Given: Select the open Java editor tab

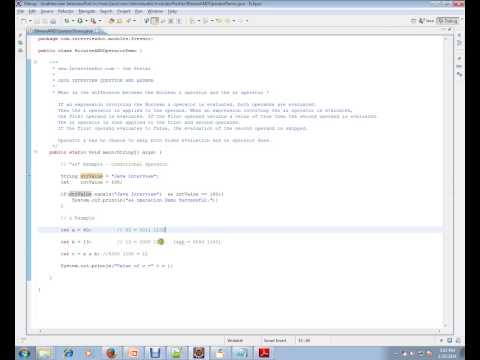Looking at the screenshot, I should 64,31.
